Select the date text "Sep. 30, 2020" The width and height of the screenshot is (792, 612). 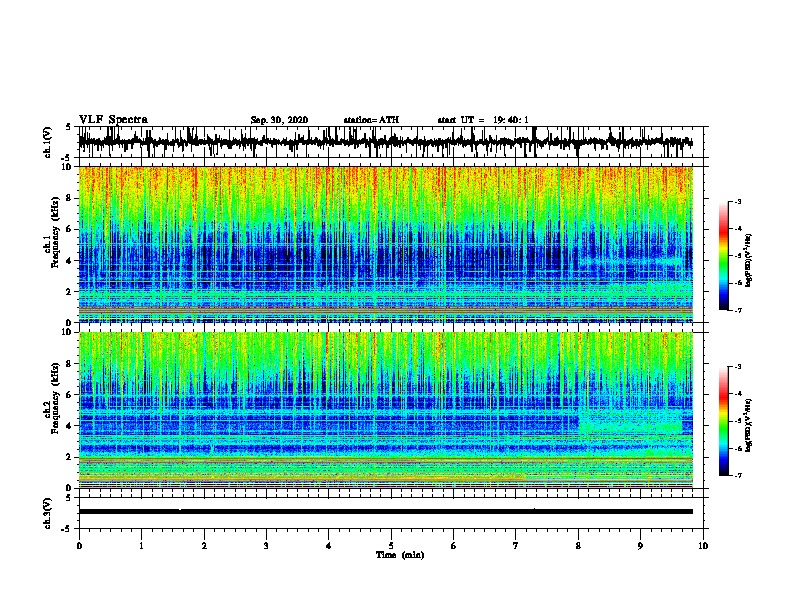[x=279, y=120]
